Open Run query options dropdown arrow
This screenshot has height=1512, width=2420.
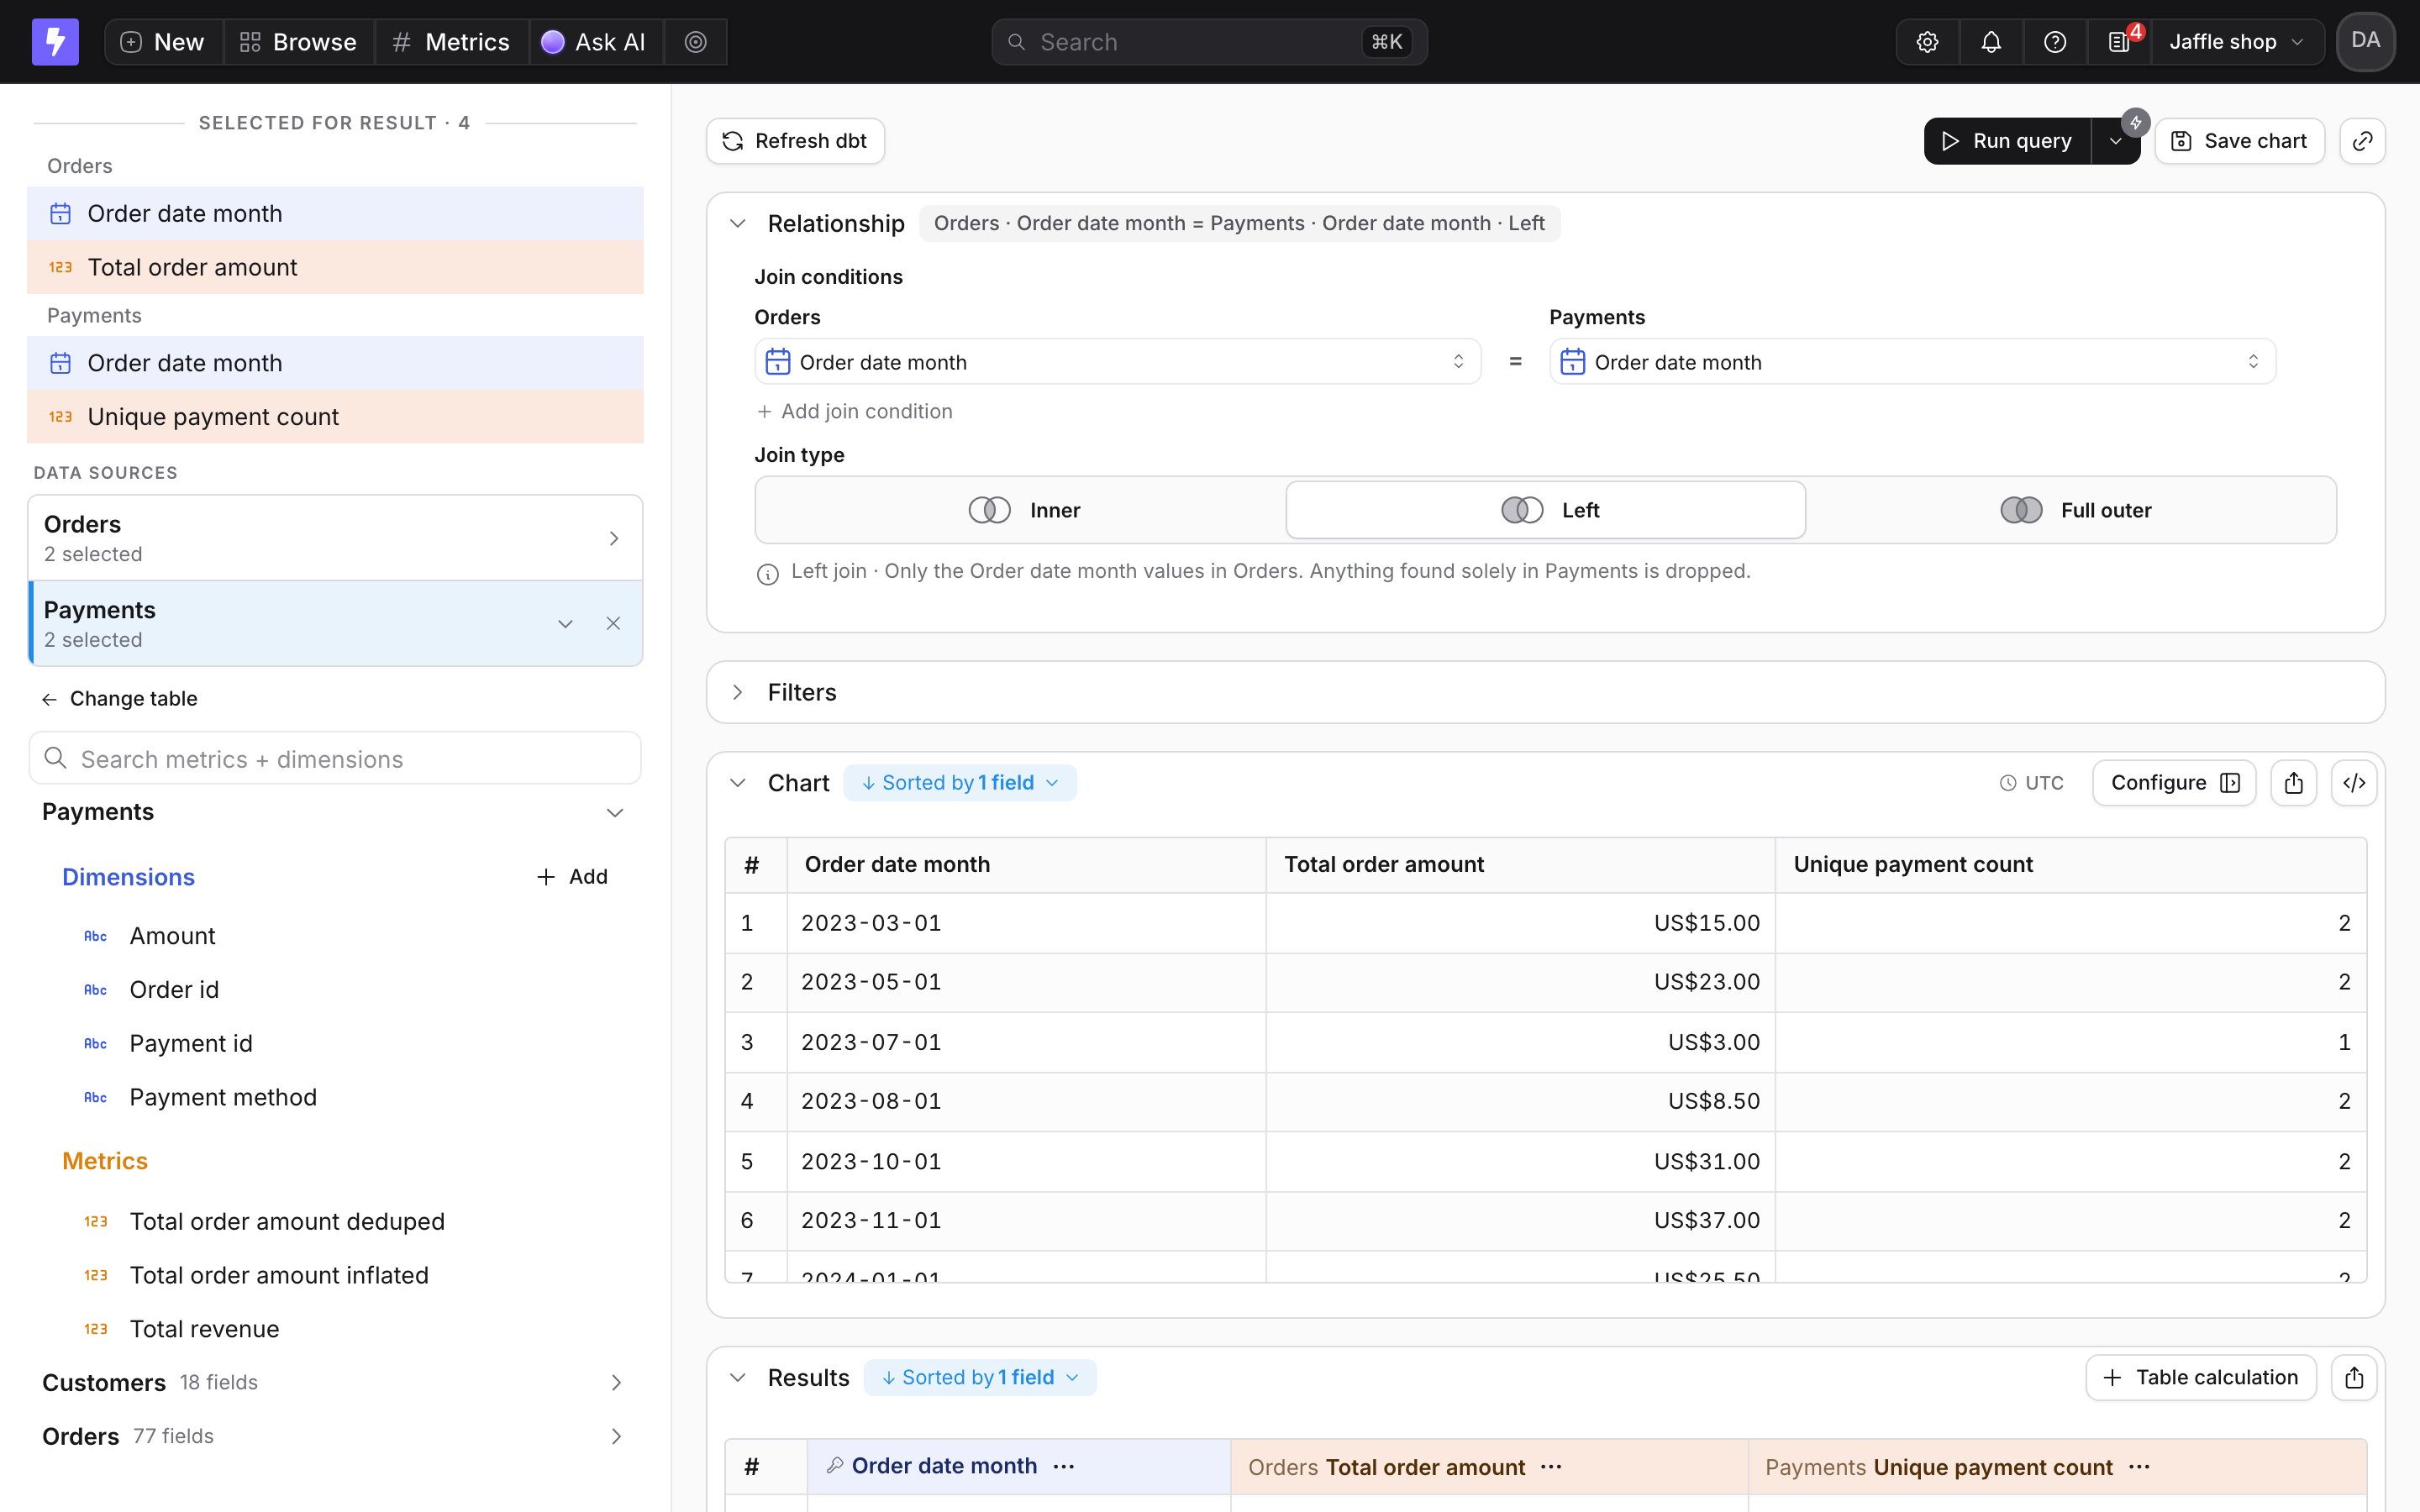coord(2114,141)
